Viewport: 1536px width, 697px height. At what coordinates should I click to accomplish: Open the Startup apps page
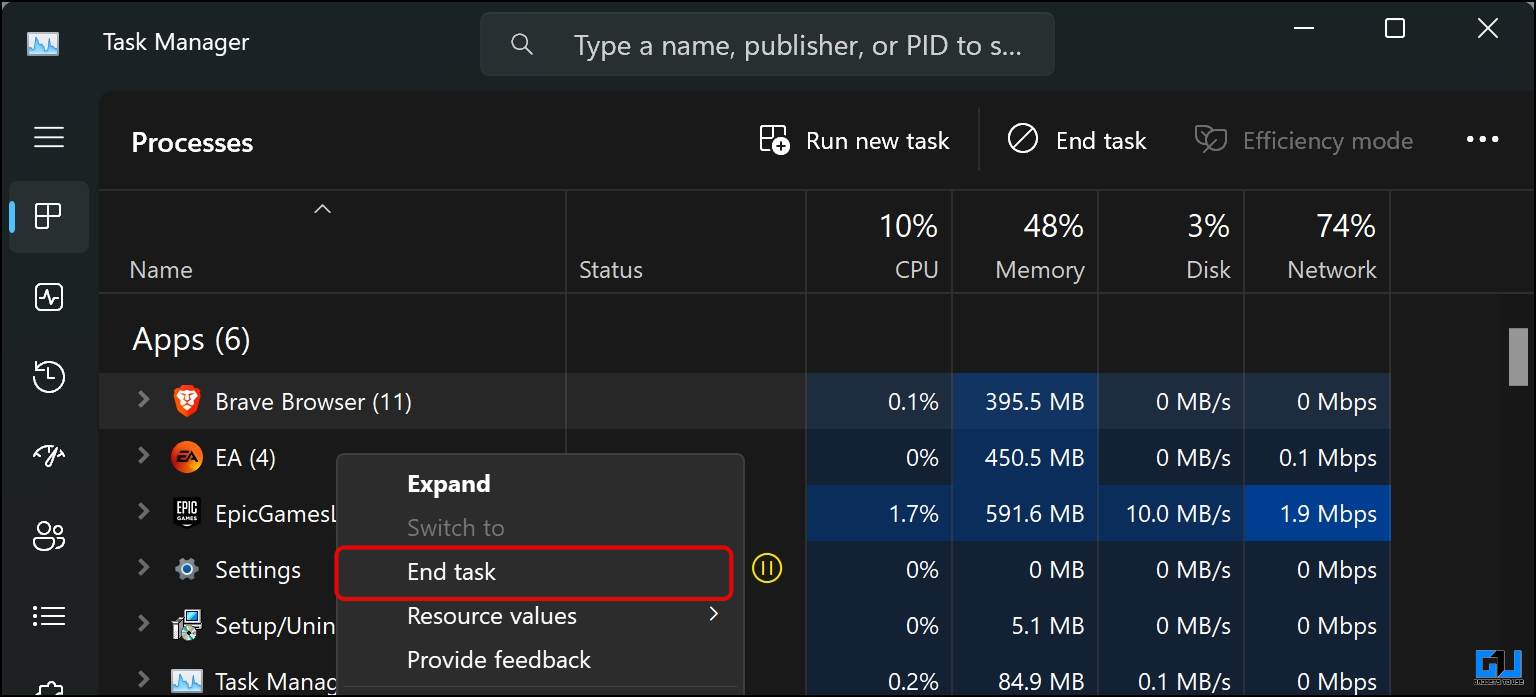pyautogui.click(x=48, y=457)
